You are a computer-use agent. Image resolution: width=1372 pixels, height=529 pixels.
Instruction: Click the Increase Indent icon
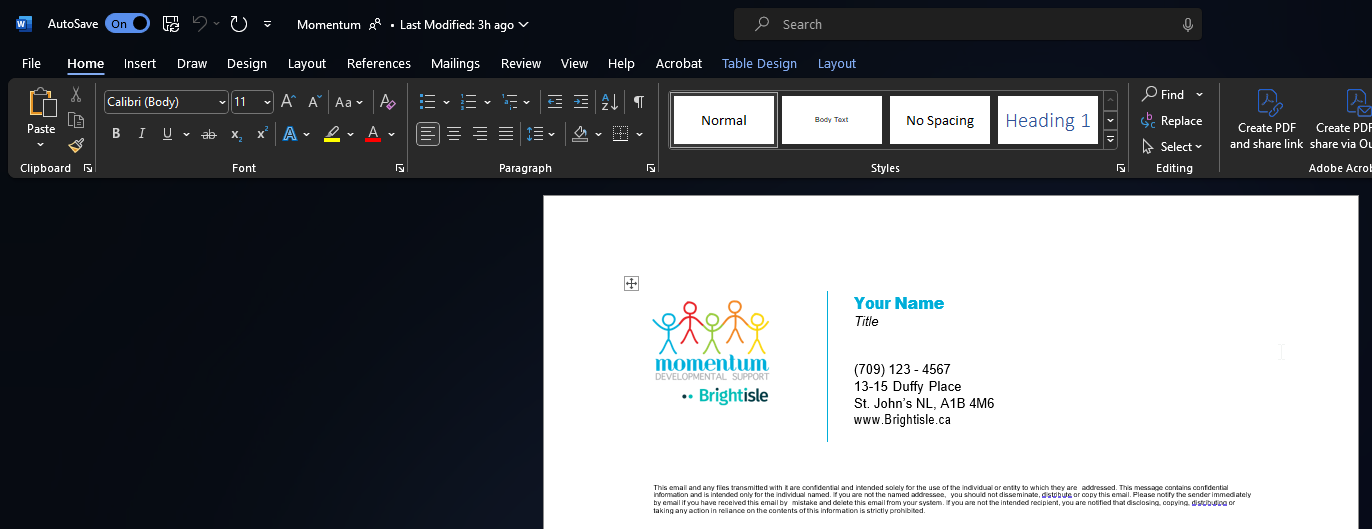coord(580,102)
